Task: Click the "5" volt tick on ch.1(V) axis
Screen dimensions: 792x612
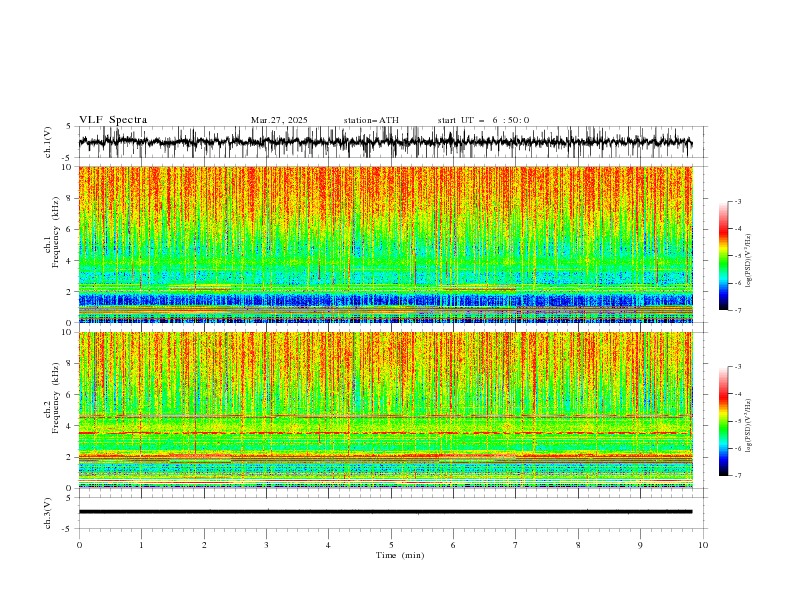Action: [x=69, y=127]
